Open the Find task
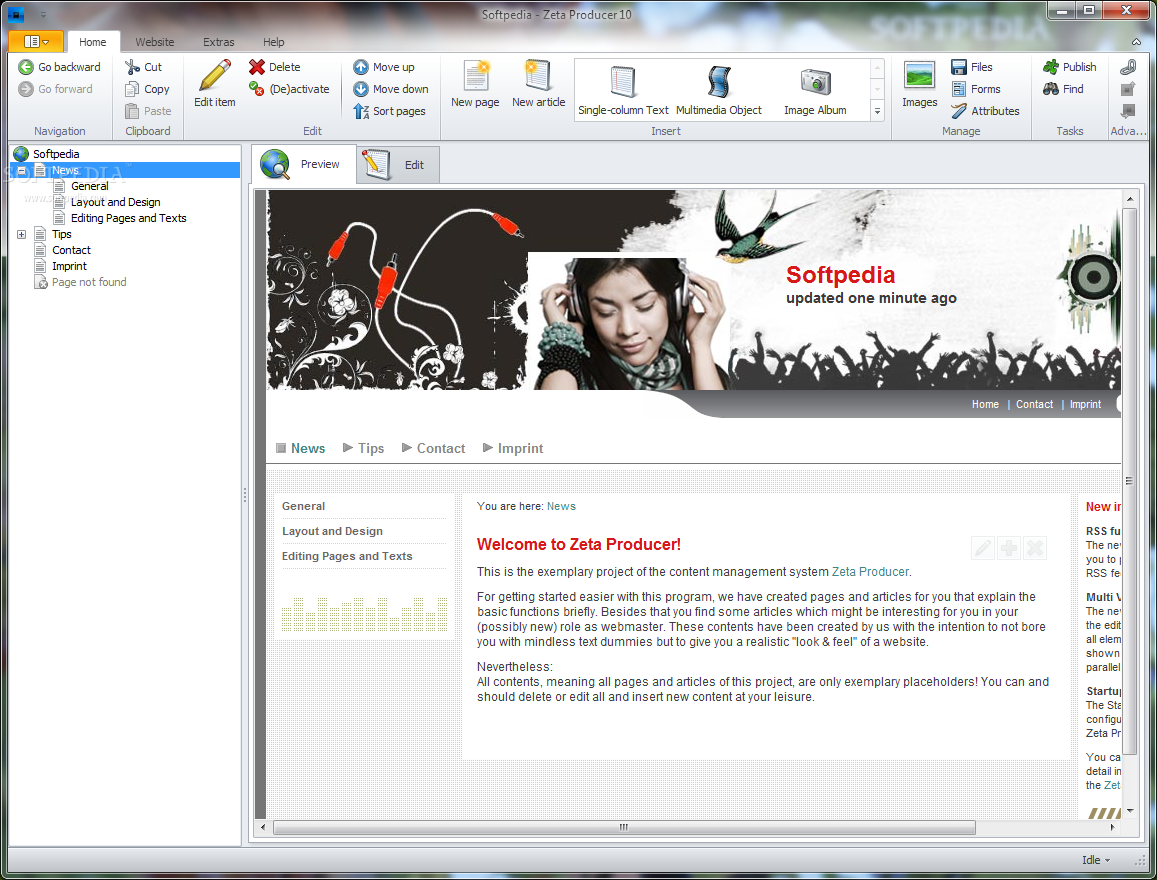 (1063, 89)
